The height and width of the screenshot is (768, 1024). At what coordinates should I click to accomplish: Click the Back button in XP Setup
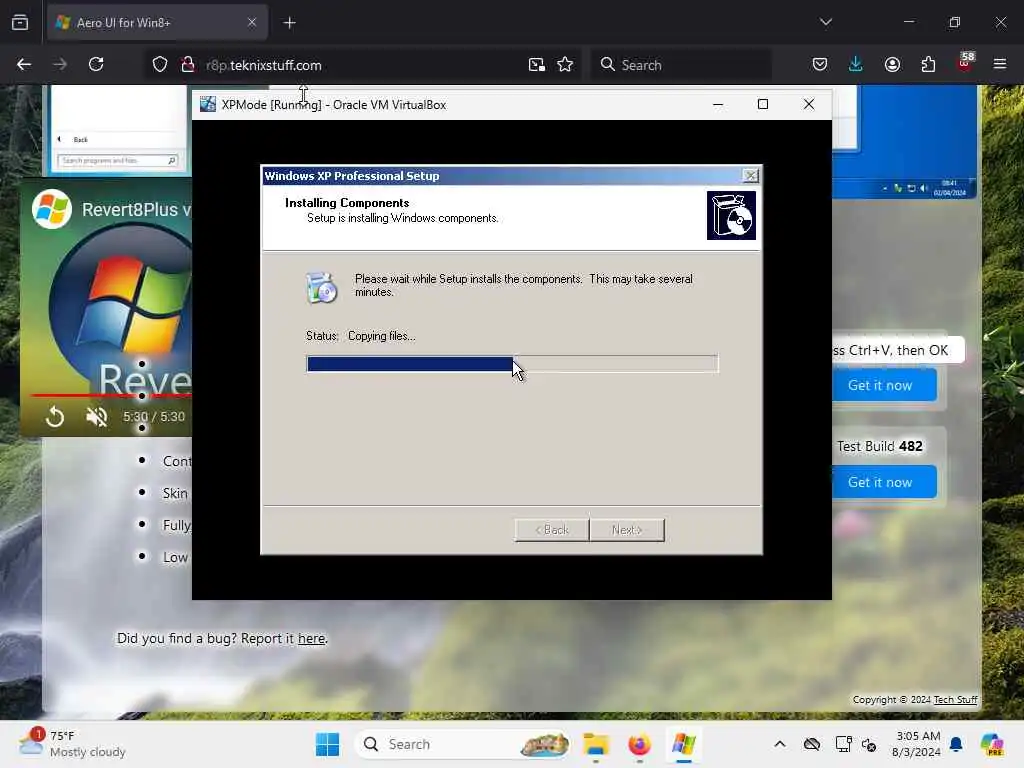pyautogui.click(x=552, y=530)
